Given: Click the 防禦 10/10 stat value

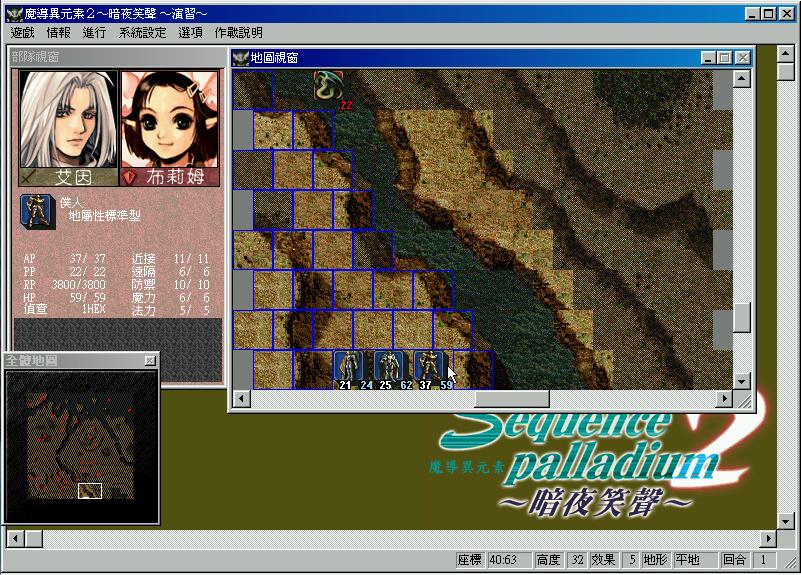Looking at the screenshot, I should pyautogui.click(x=192, y=284).
